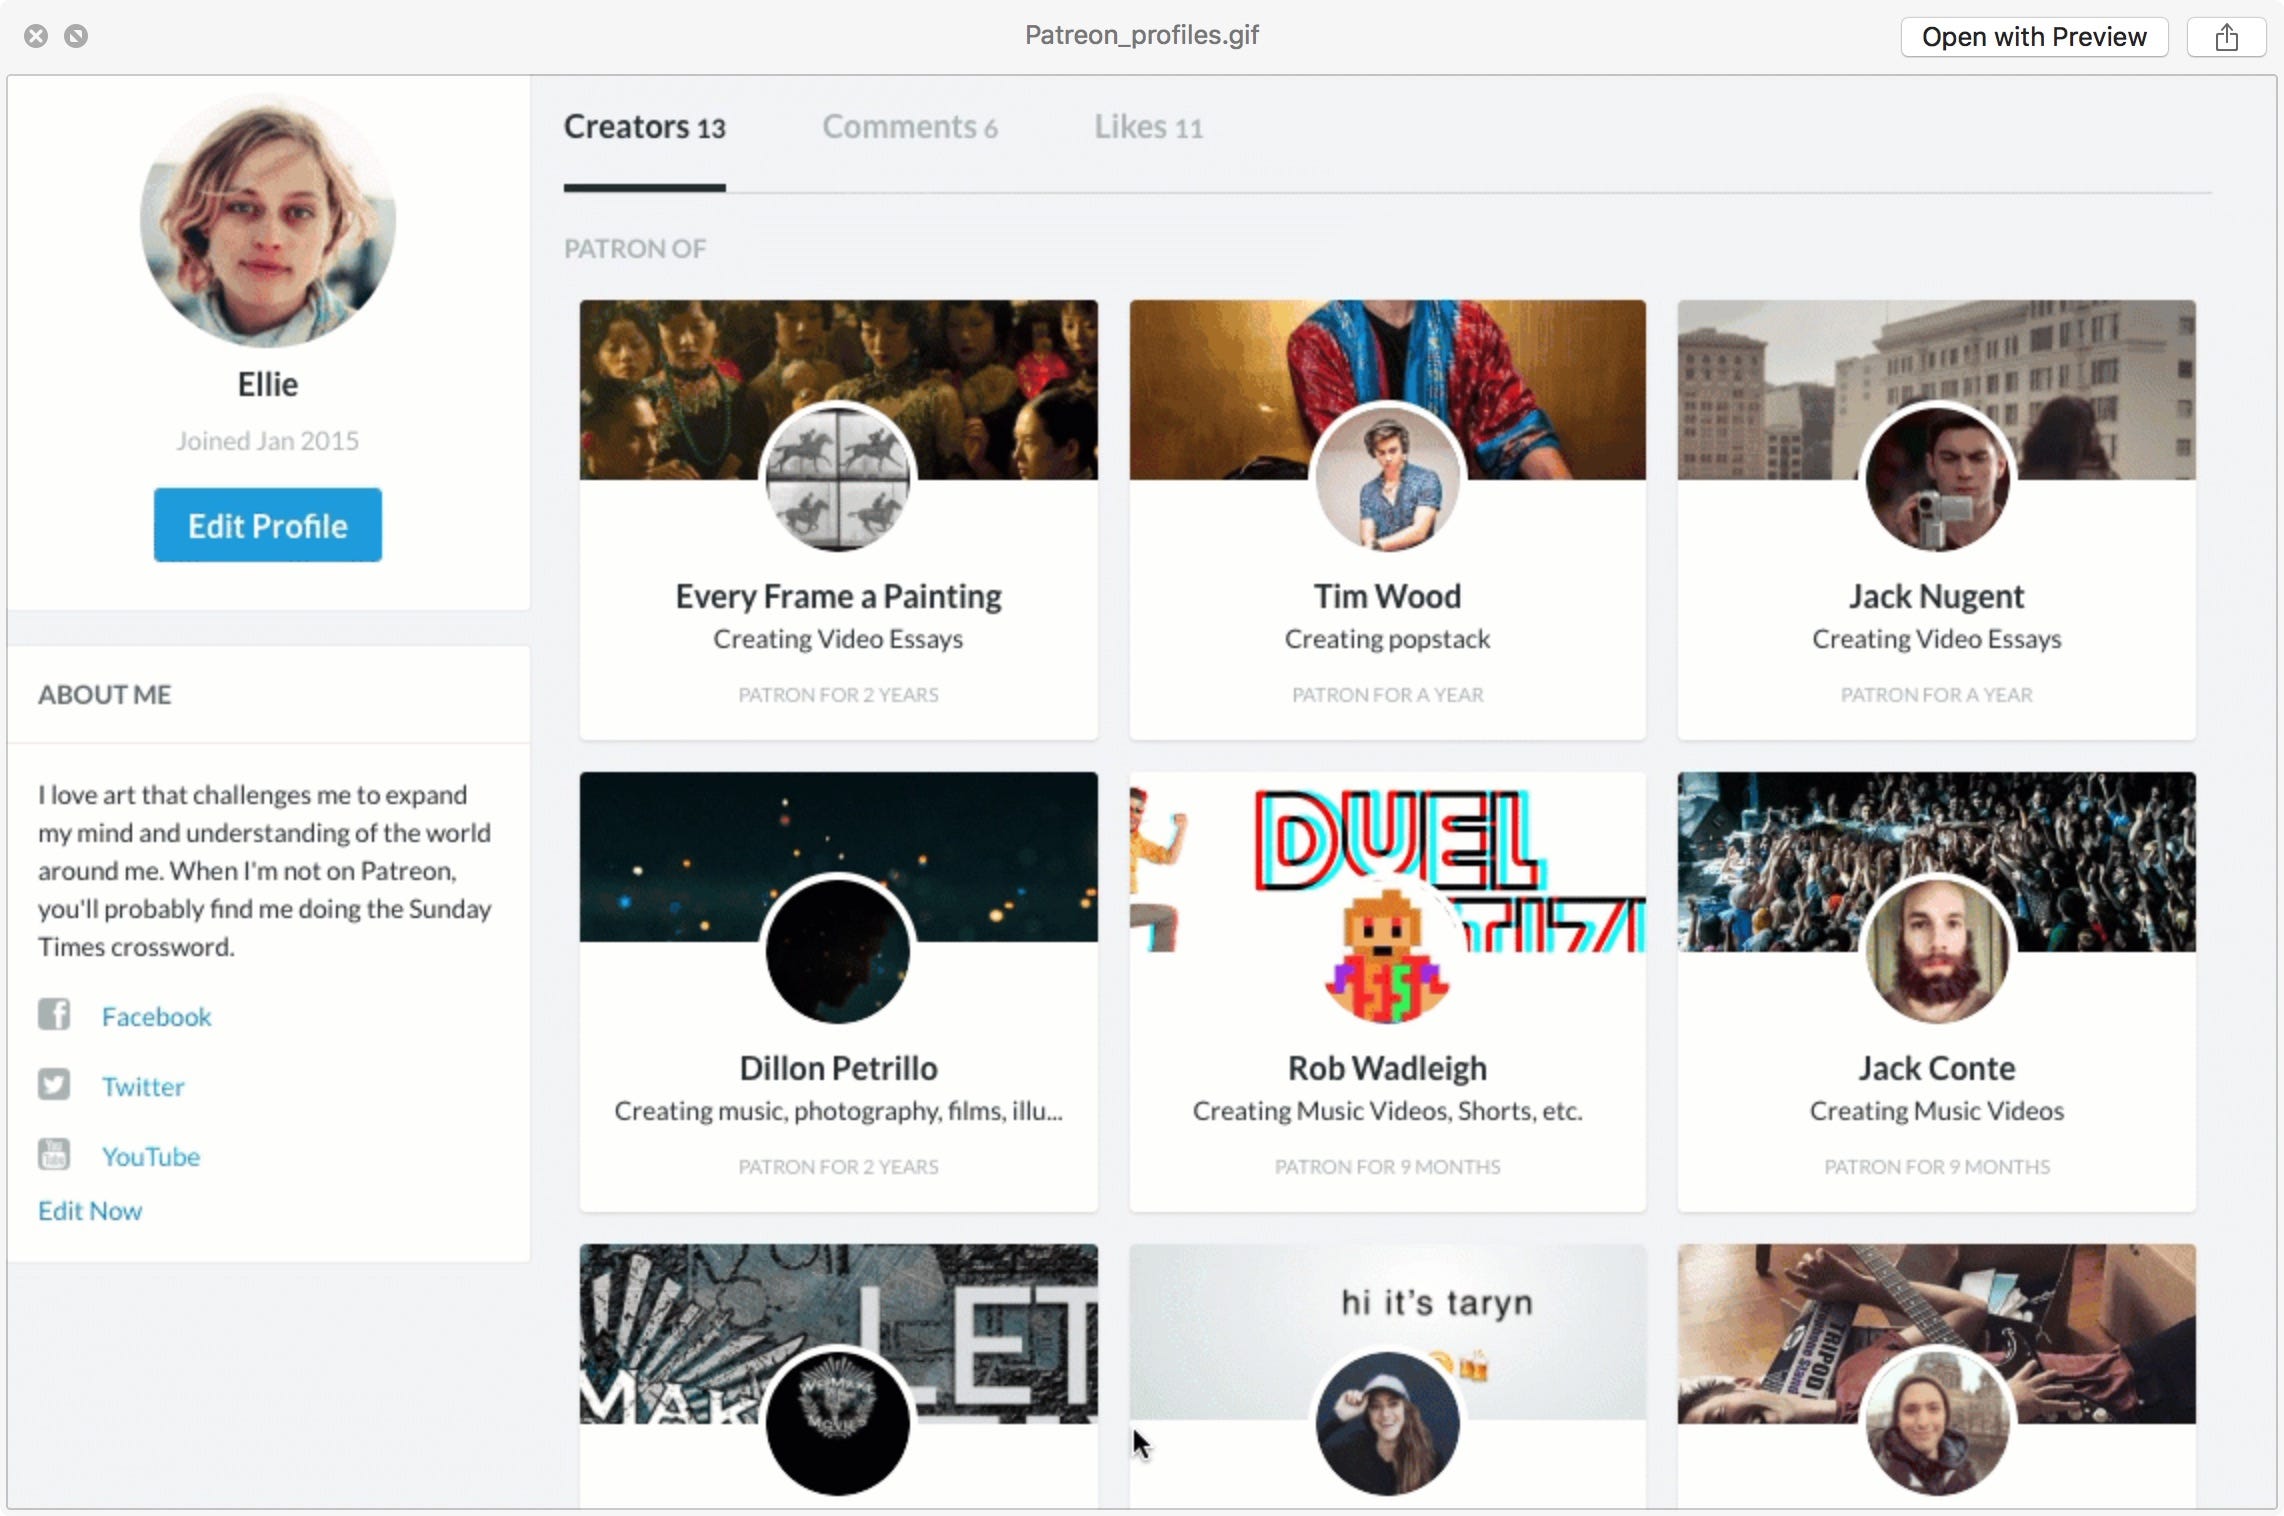
Task: Open Rob Wadleigh's pixel character avatar
Action: (x=1388, y=950)
